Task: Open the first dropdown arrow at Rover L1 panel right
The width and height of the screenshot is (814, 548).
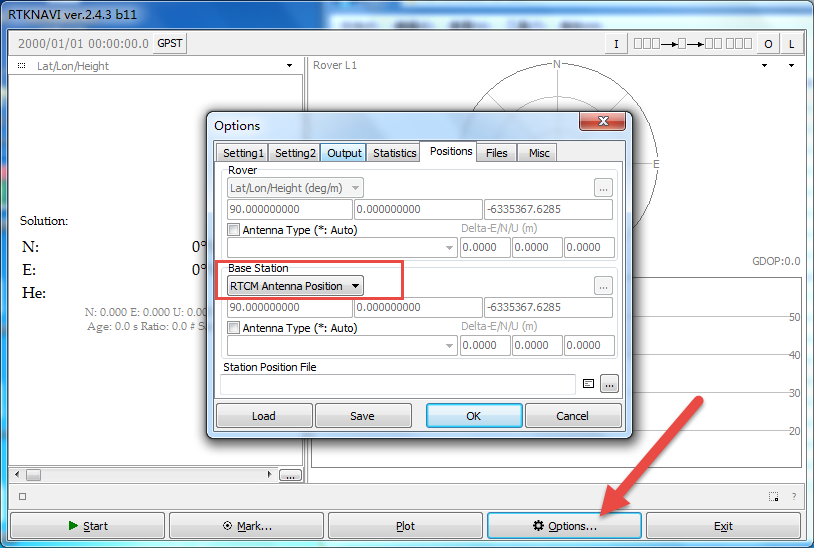Action: [764, 65]
